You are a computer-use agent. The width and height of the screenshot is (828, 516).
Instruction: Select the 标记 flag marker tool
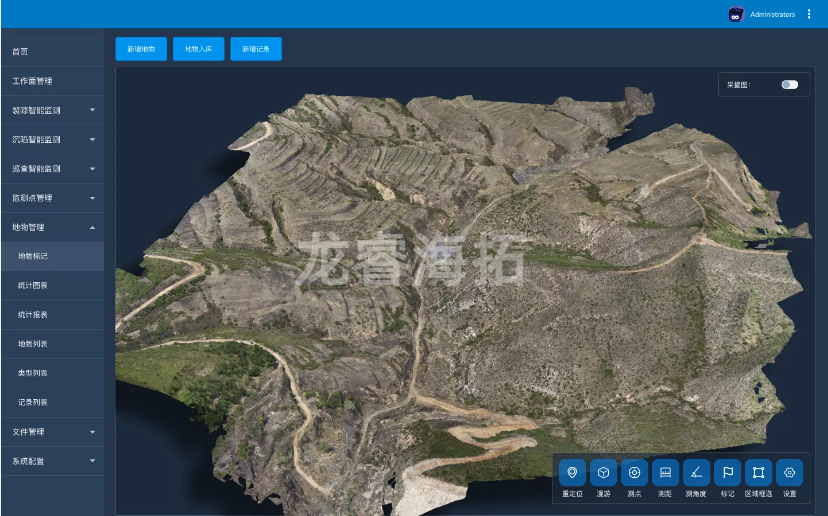tap(727, 472)
